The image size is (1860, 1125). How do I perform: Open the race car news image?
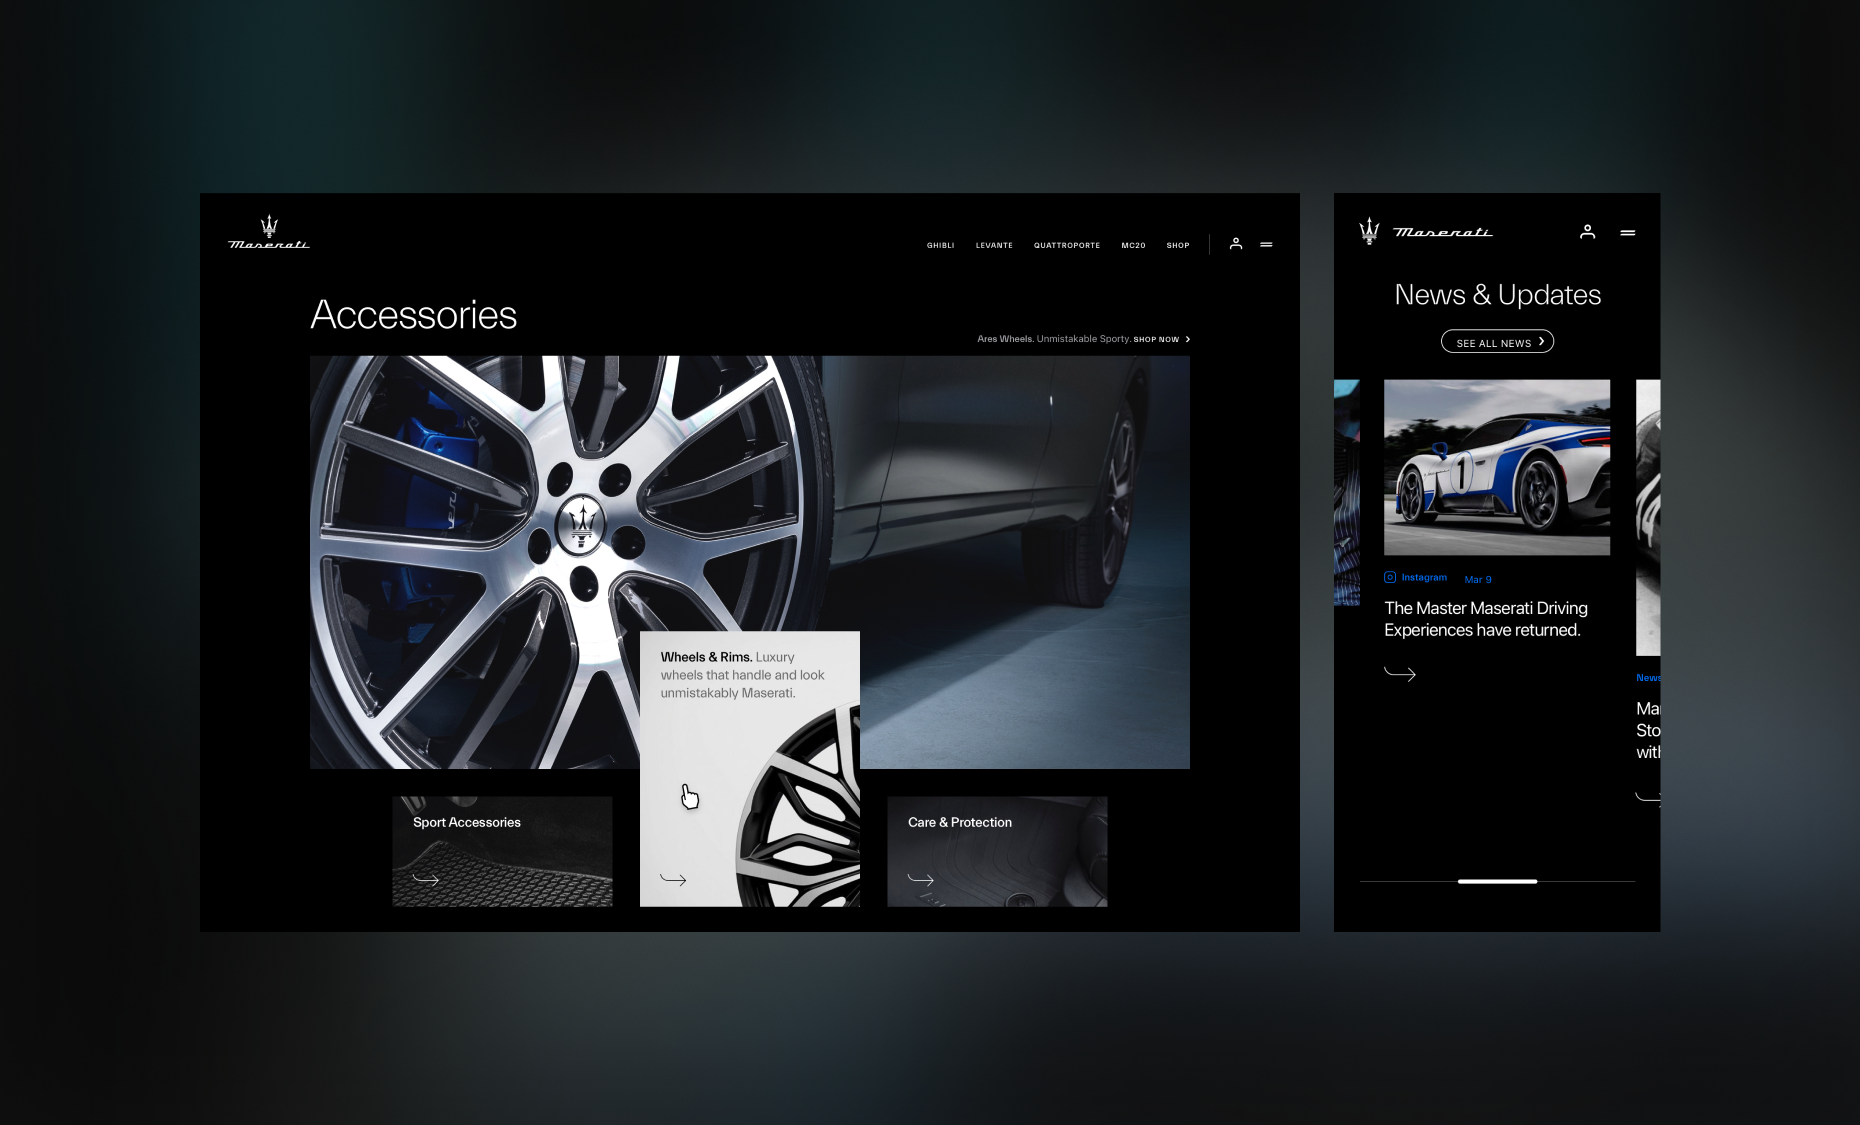(1497, 467)
